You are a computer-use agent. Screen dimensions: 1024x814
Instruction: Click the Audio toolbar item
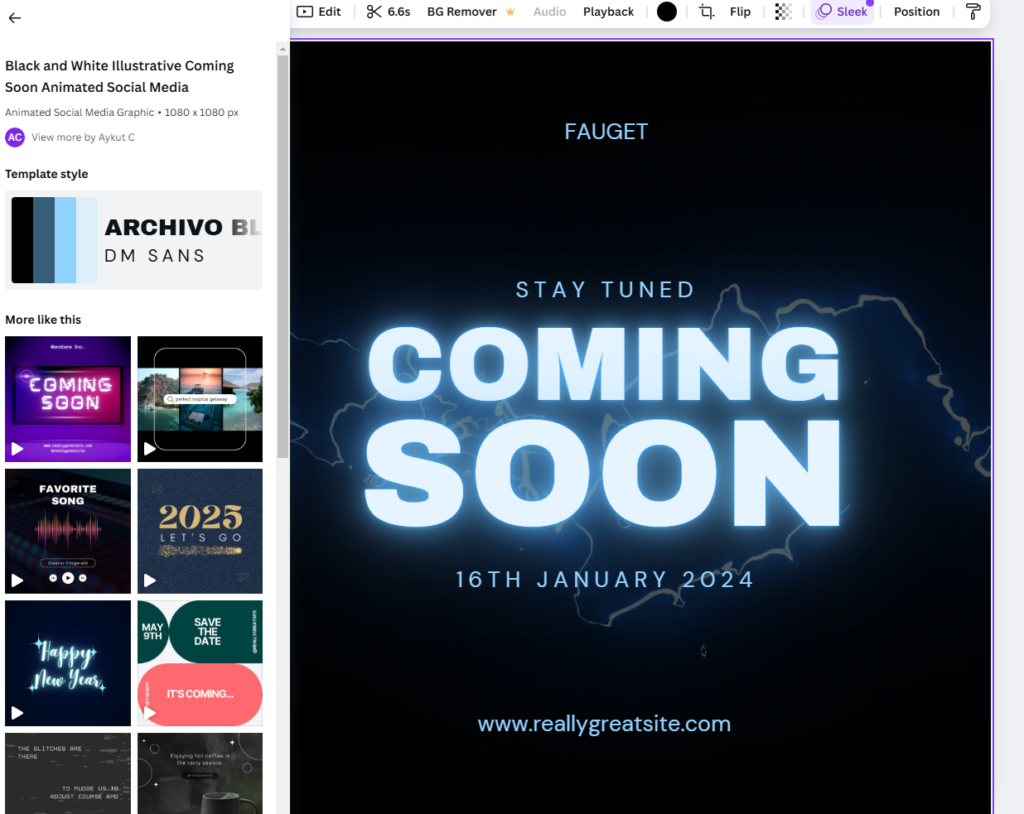point(549,12)
